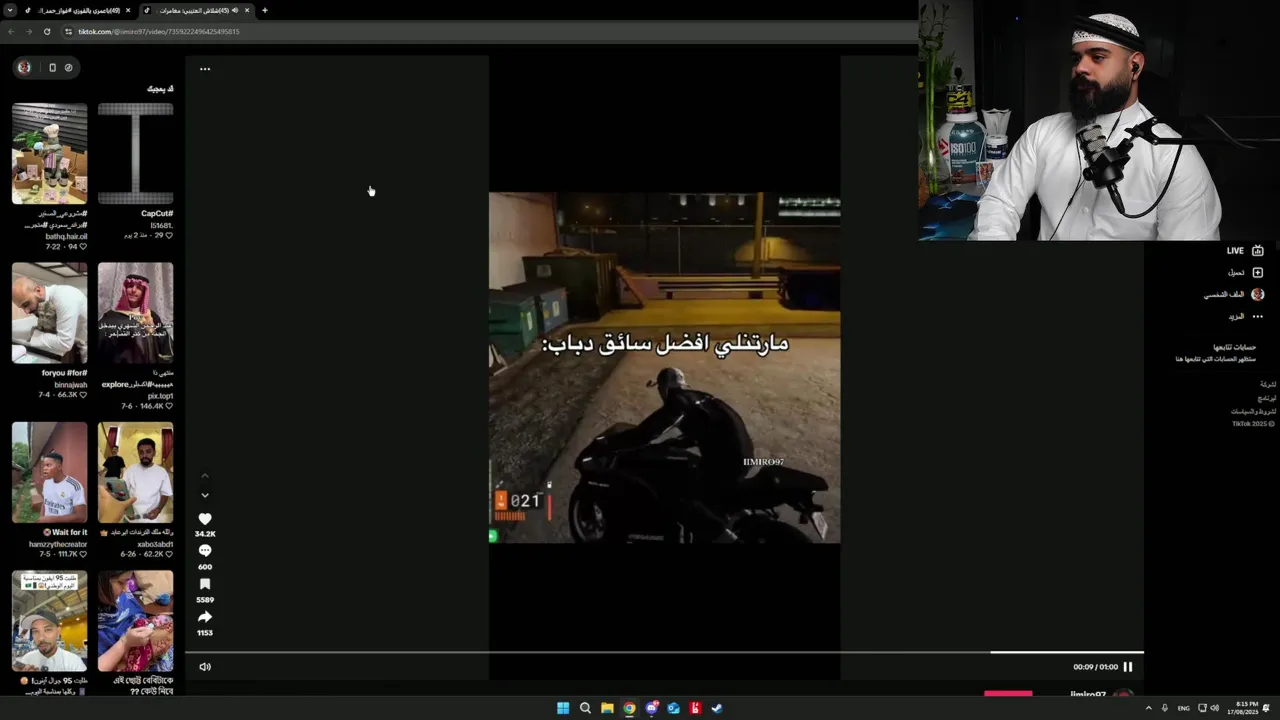The image size is (1280, 720).
Task: Click the browser forward arrow
Action: 28,31
